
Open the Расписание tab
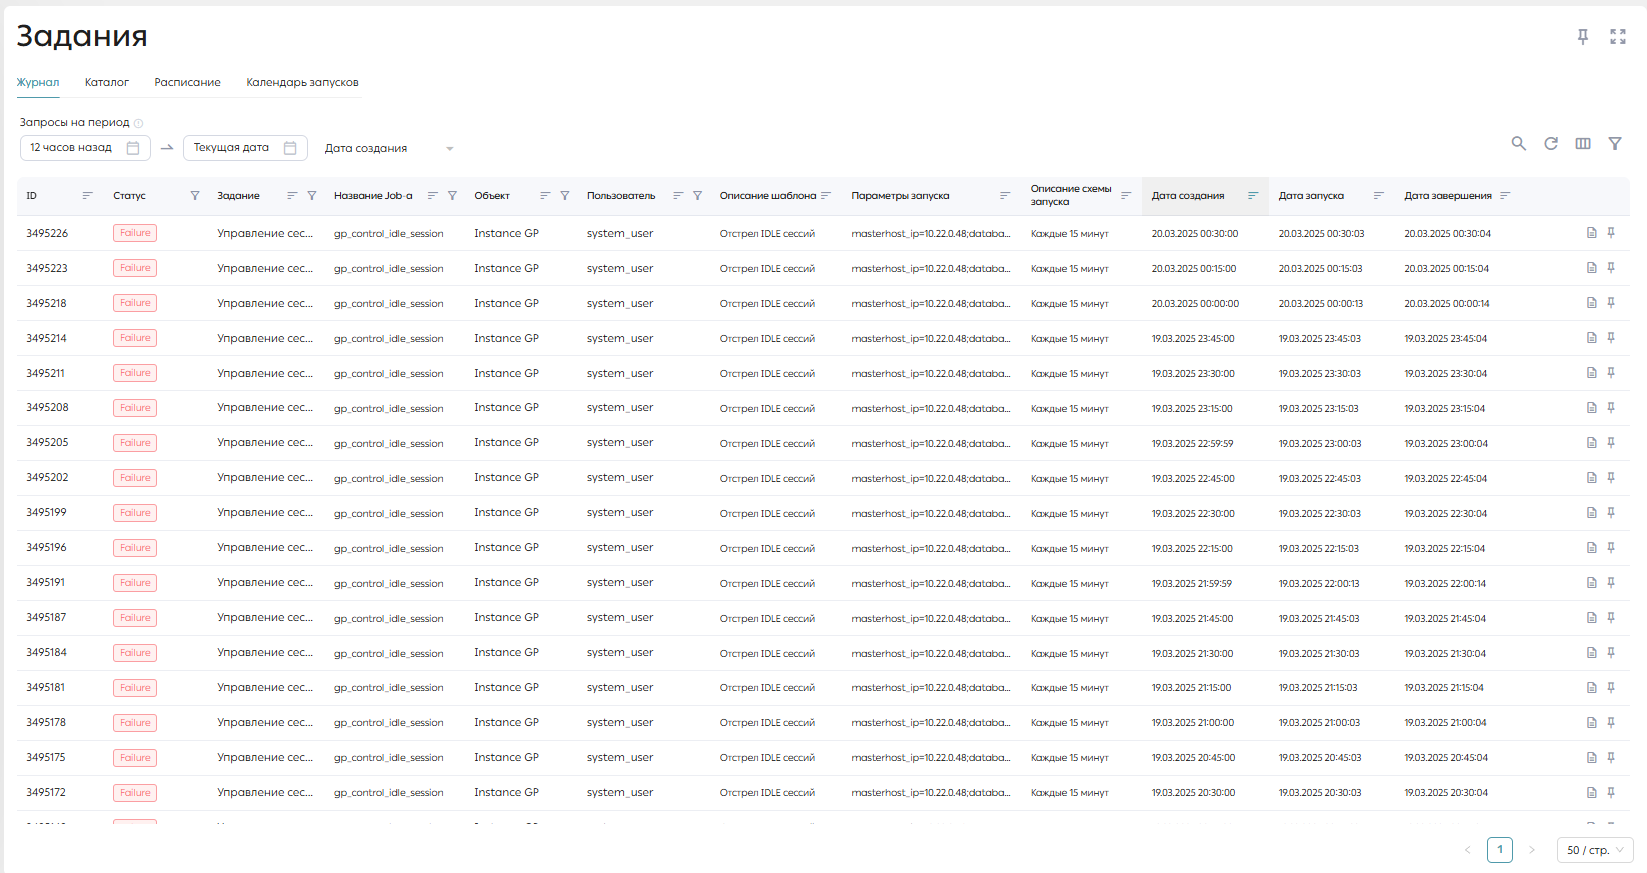(x=187, y=83)
